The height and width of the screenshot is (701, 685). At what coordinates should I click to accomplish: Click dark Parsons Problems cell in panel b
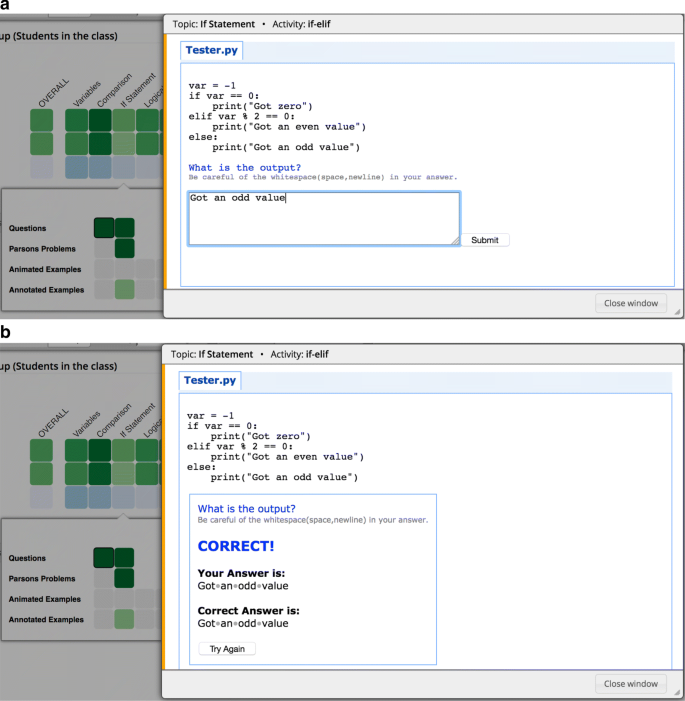(124, 579)
